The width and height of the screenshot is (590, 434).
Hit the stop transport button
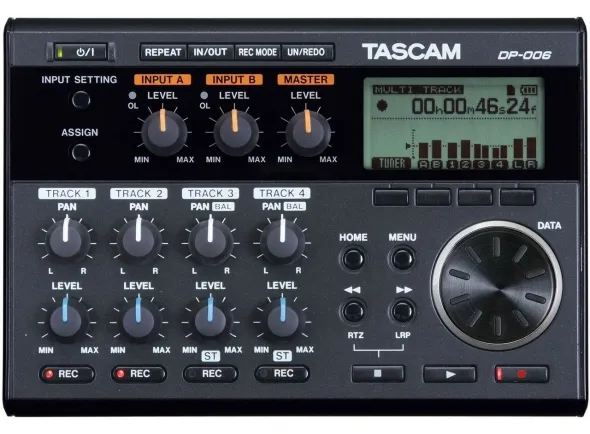pos(378,374)
